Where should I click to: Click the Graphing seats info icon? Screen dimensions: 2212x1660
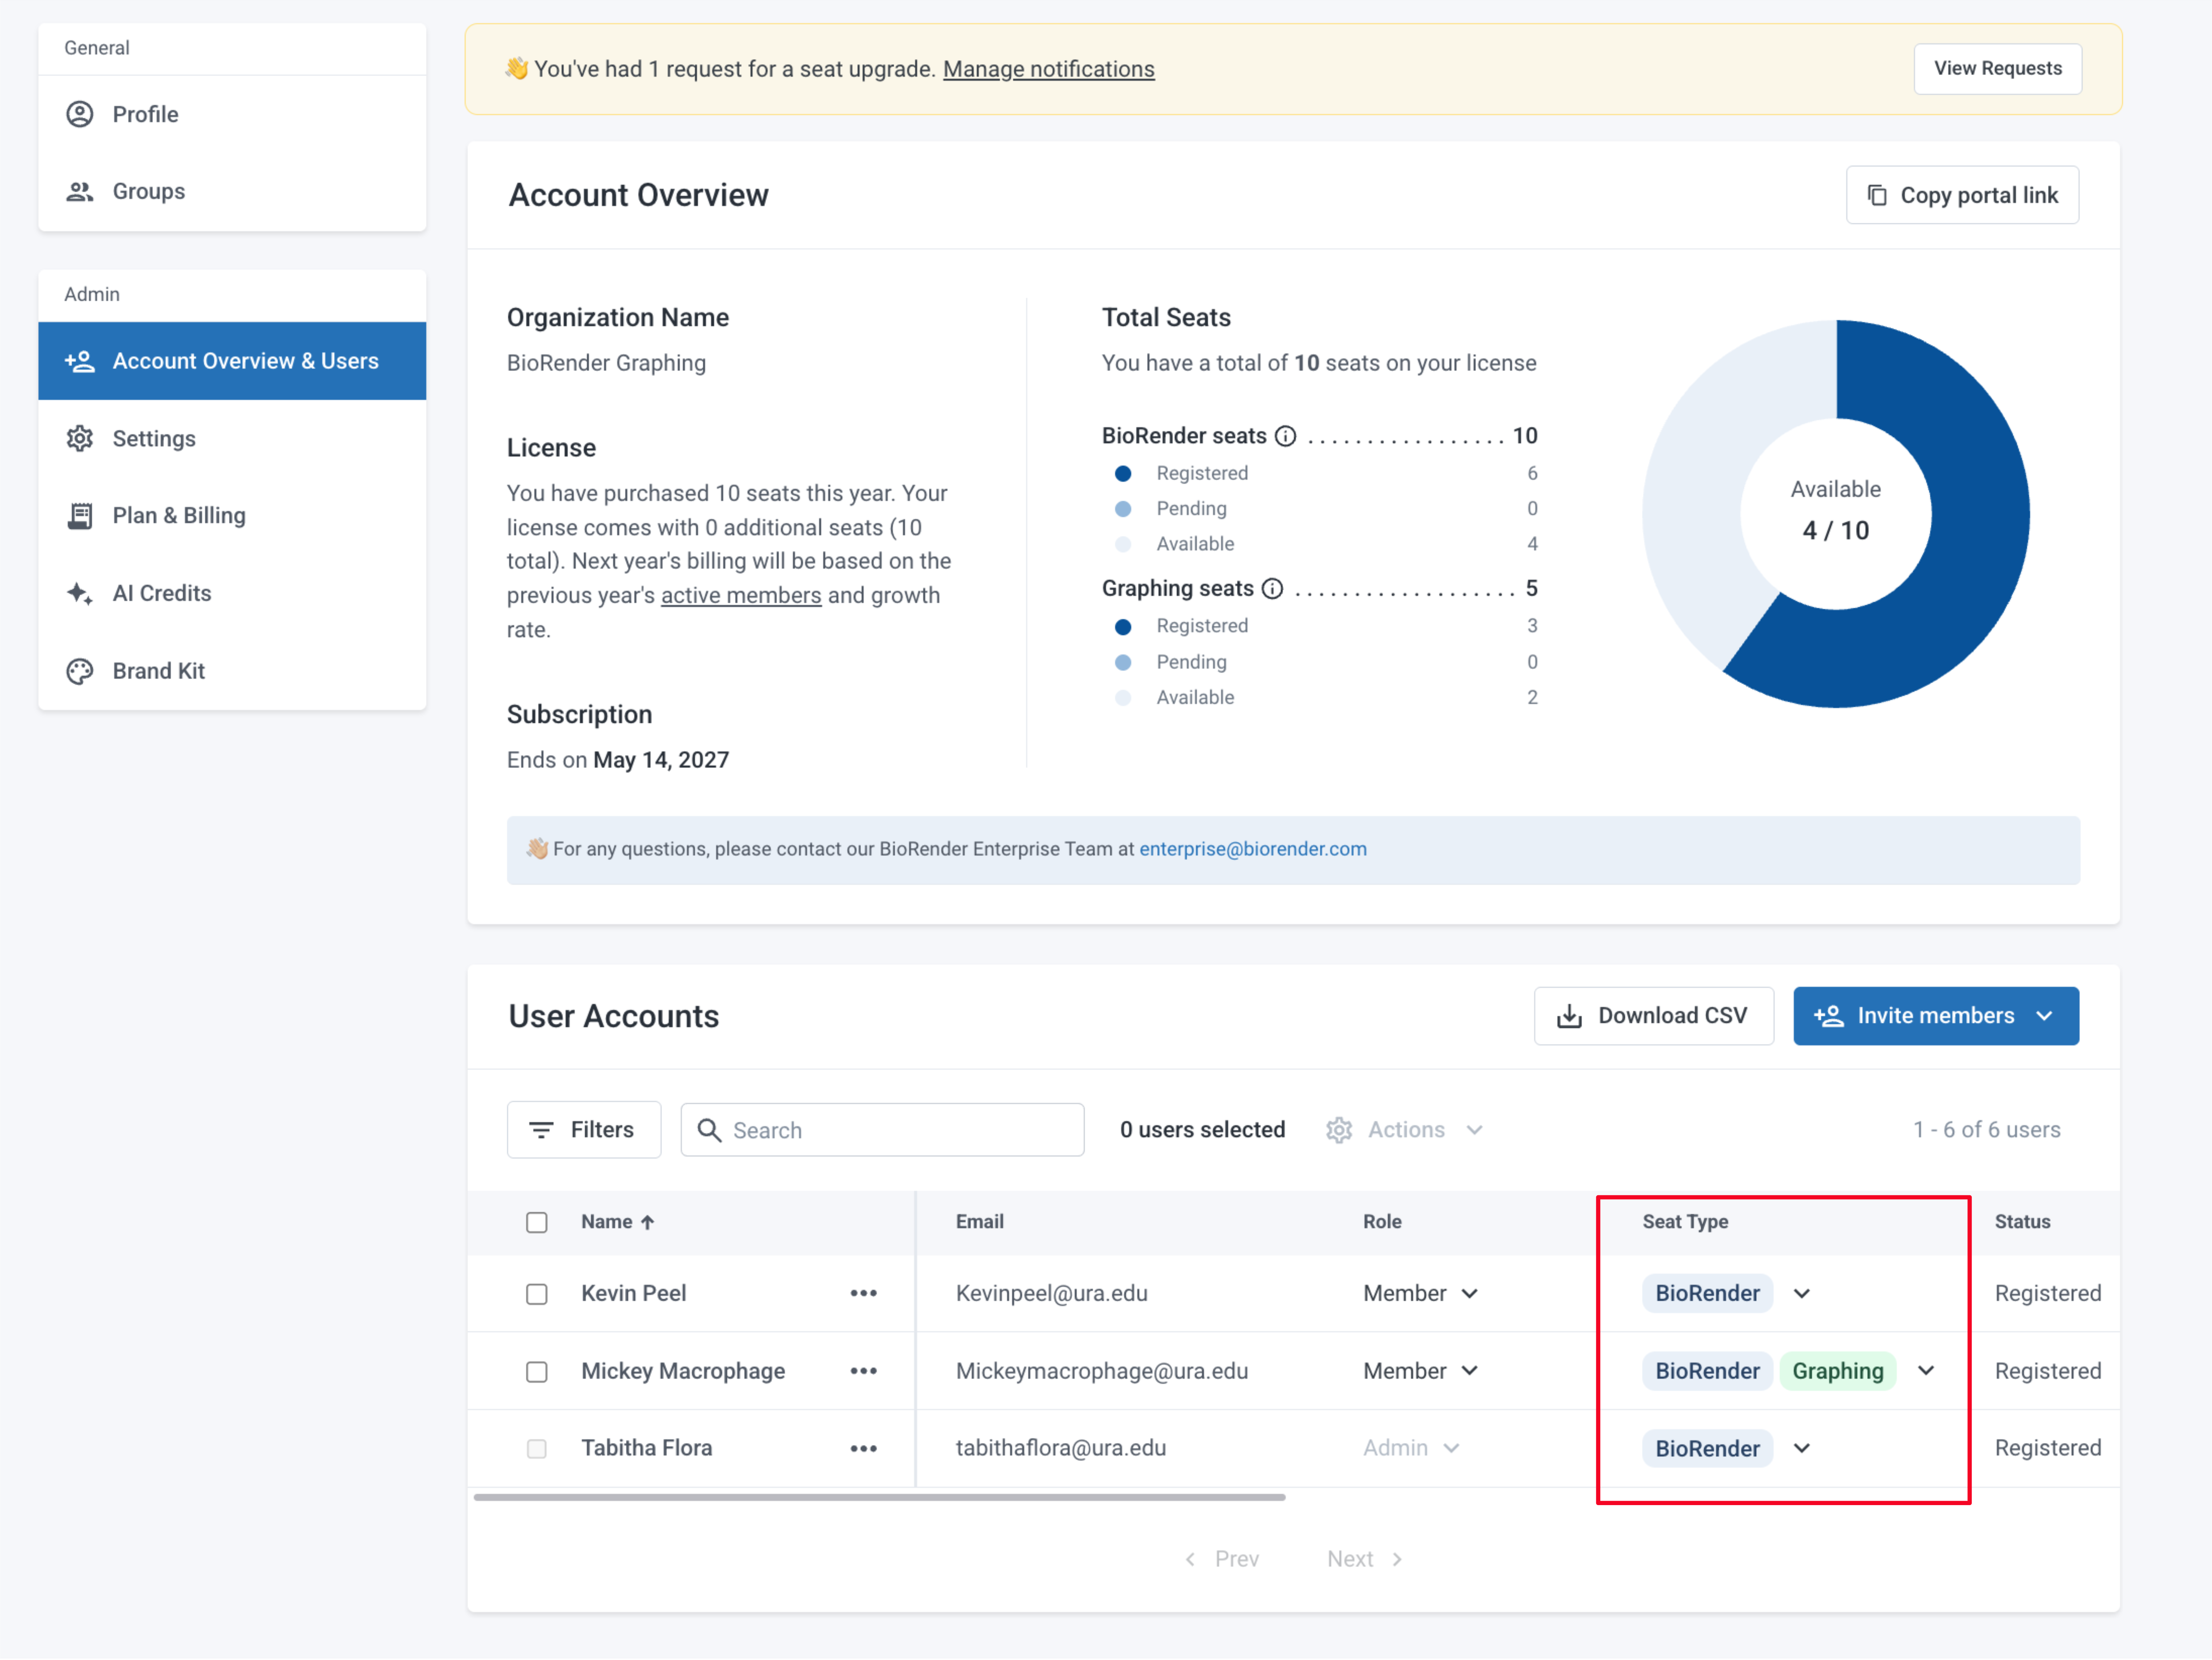[1272, 589]
